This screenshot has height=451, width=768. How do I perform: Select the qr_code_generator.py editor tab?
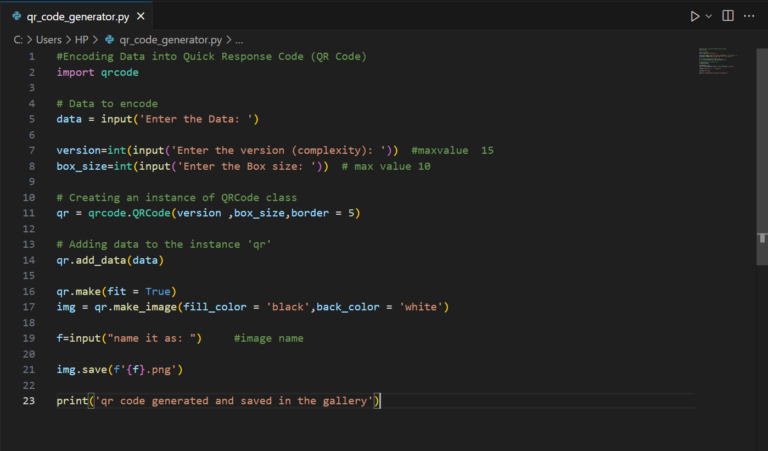(x=78, y=16)
